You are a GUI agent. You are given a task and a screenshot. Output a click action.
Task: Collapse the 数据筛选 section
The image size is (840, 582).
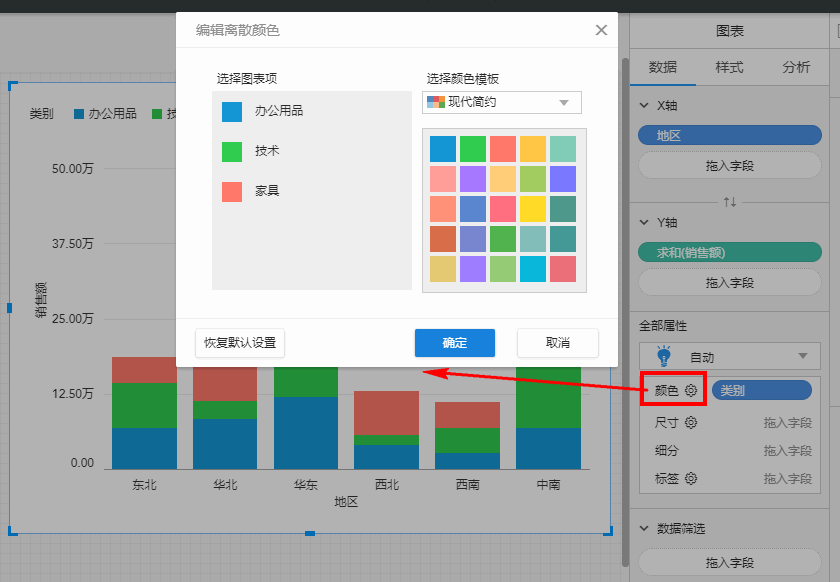[x=644, y=528]
